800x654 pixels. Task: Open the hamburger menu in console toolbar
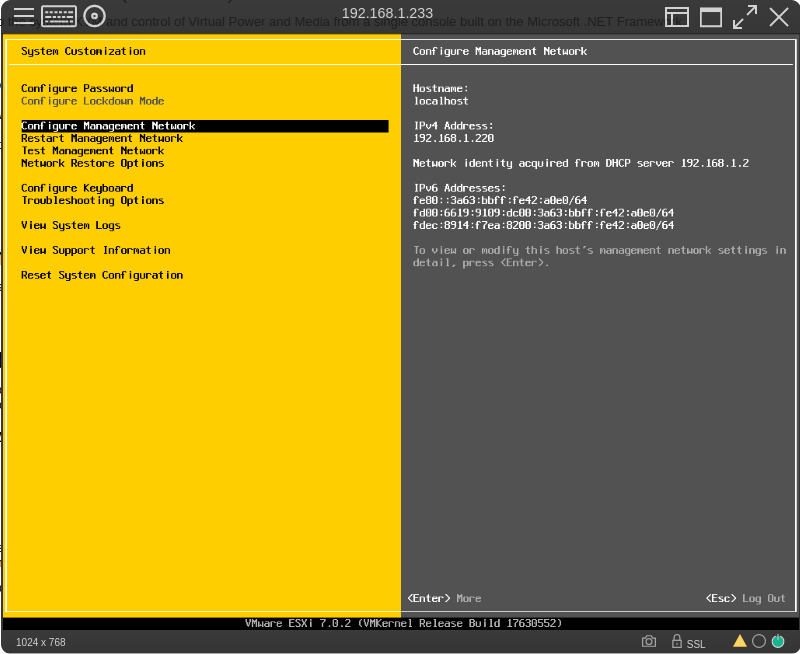pos(23,16)
